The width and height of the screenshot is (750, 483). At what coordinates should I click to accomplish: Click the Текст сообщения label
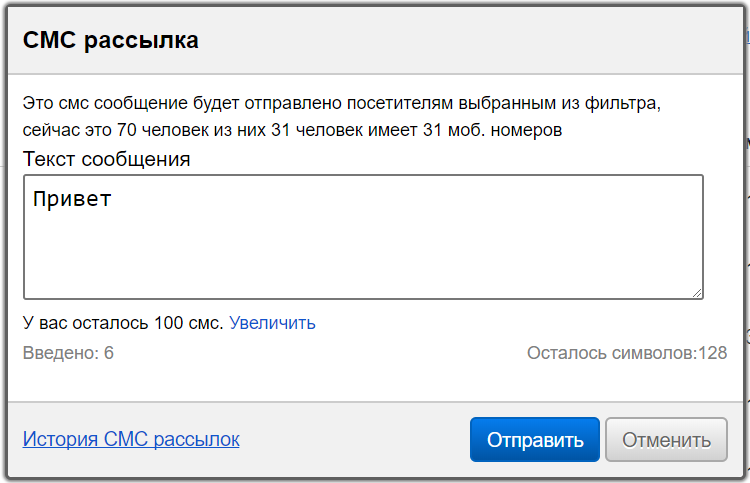point(107,159)
